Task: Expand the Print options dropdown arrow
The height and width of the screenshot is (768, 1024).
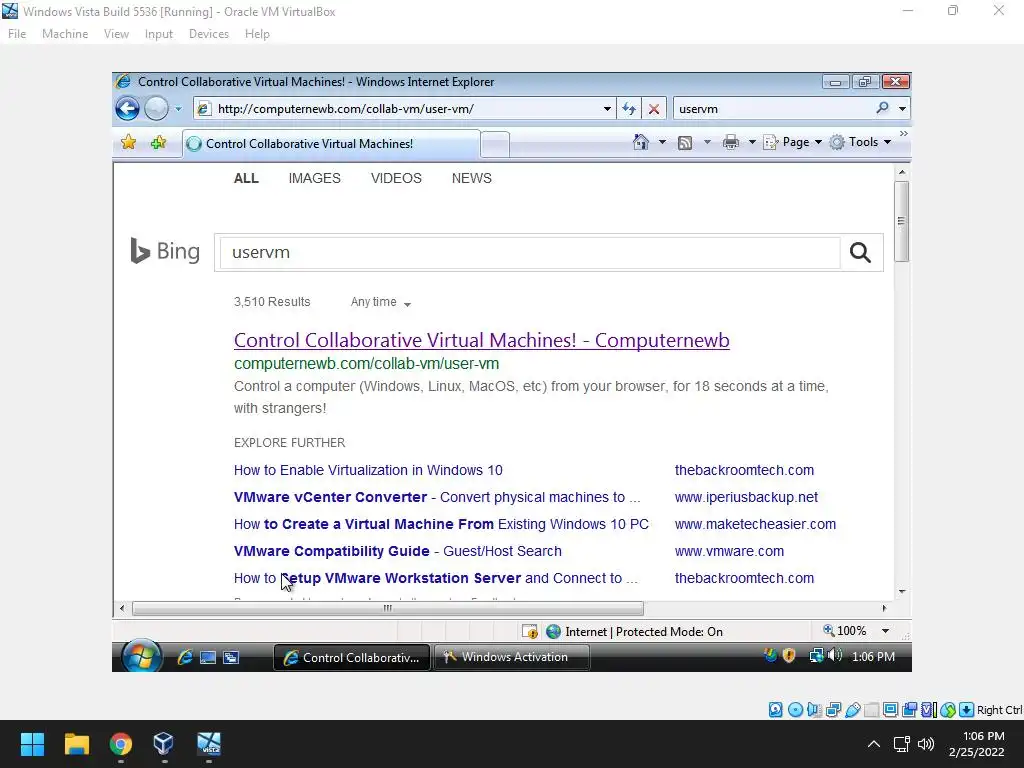Action: pos(752,142)
